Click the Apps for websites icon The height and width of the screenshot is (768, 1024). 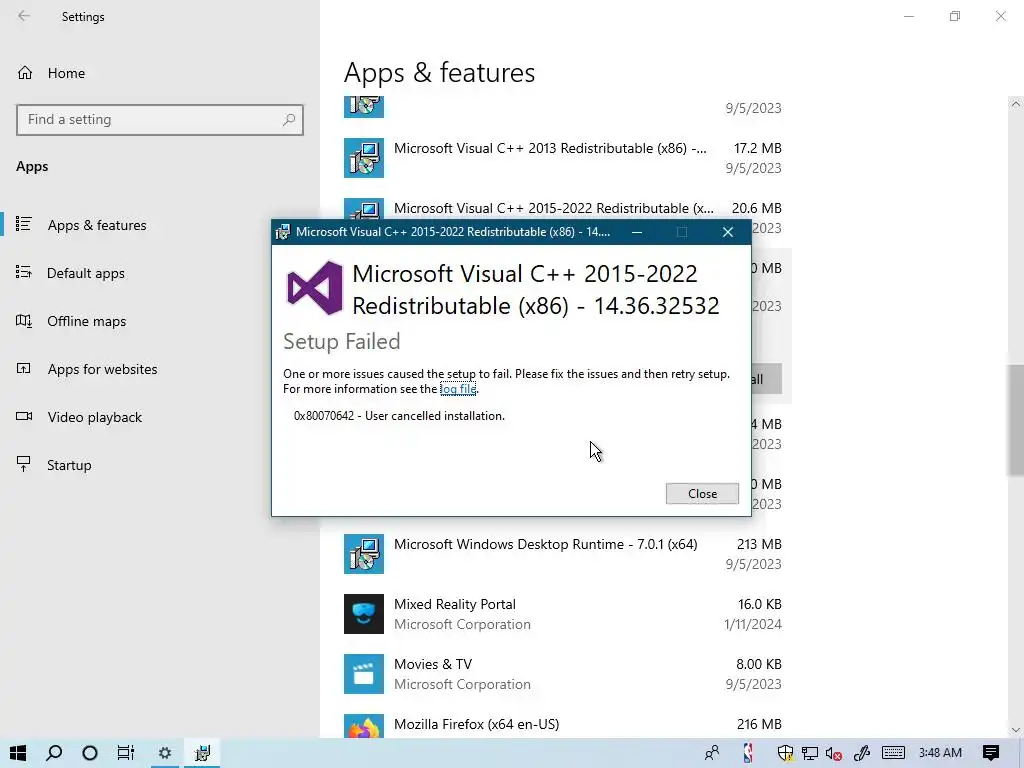24,368
